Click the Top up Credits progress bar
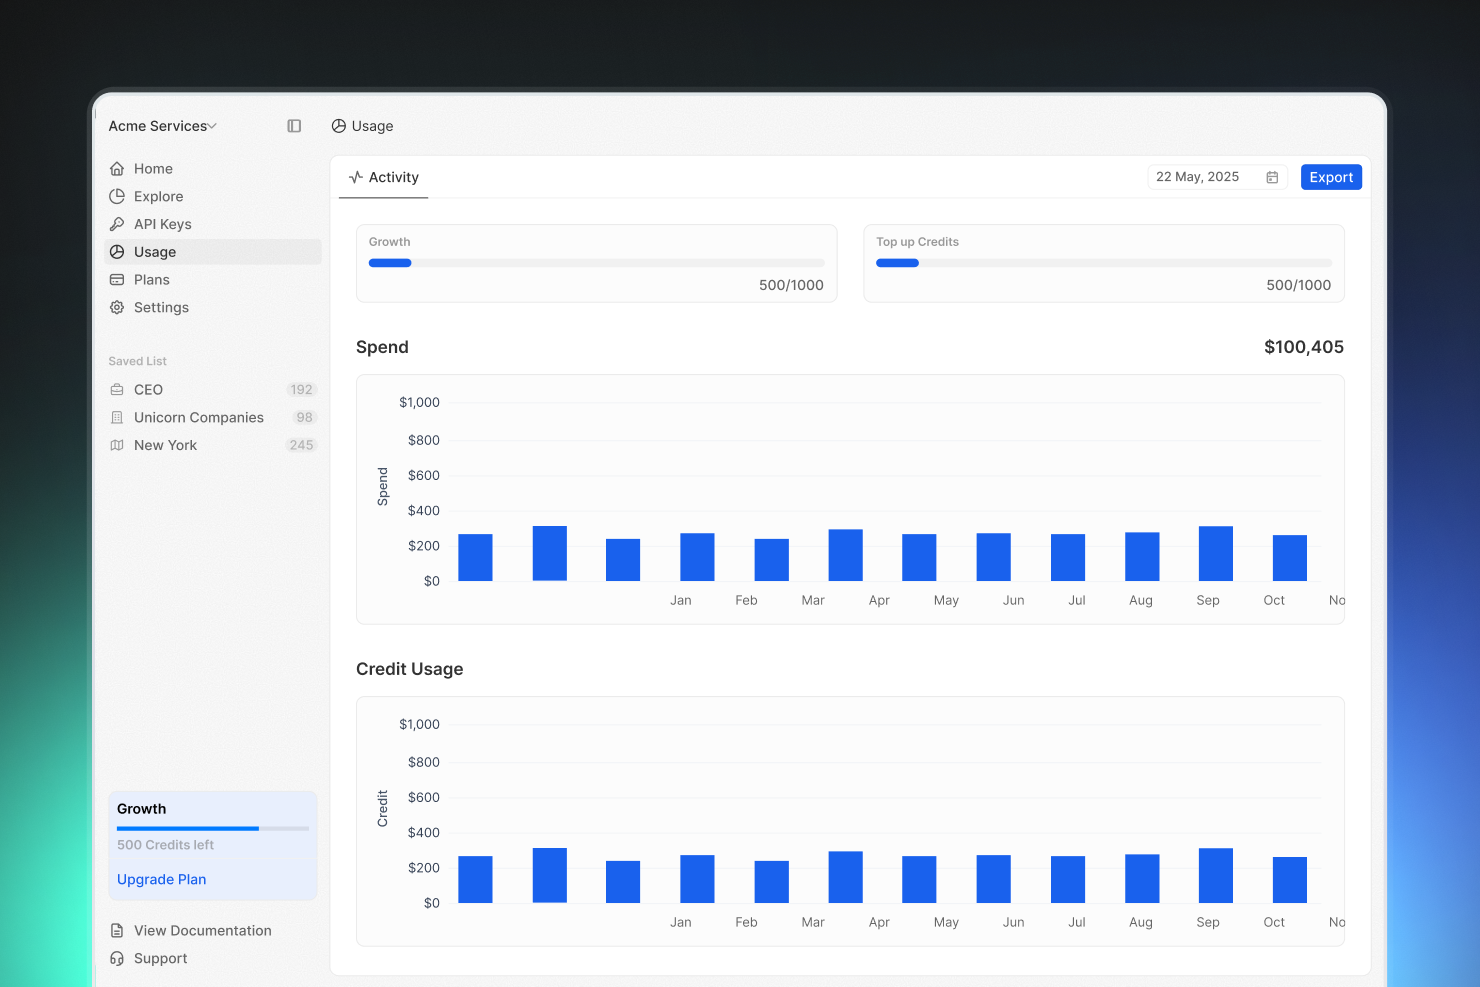Screen dimensions: 1480x987 [1104, 263]
